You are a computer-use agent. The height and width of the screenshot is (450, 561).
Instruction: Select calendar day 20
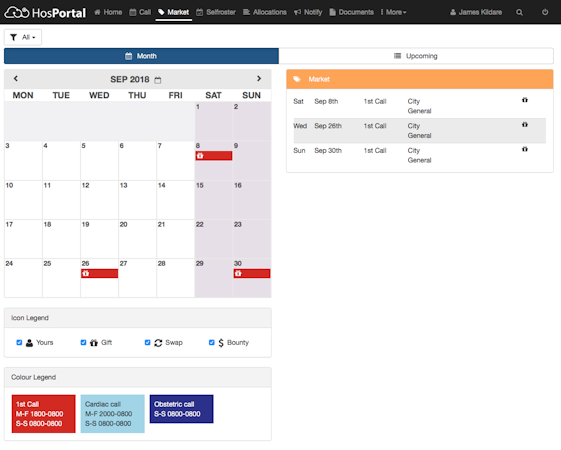(137, 239)
